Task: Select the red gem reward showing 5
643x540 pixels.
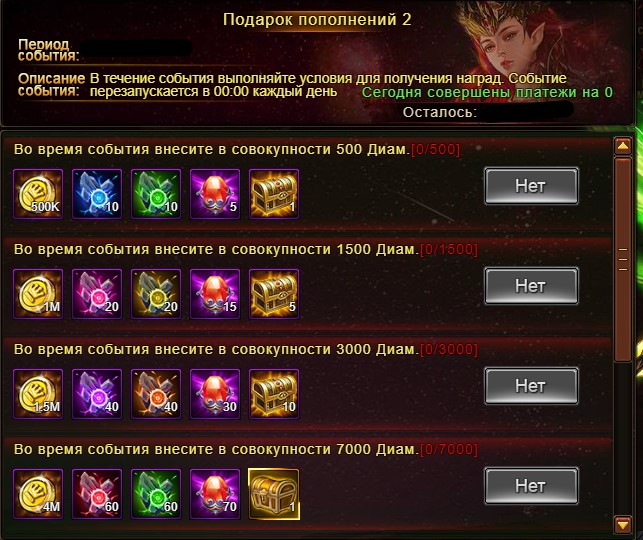Action: coord(215,194)
